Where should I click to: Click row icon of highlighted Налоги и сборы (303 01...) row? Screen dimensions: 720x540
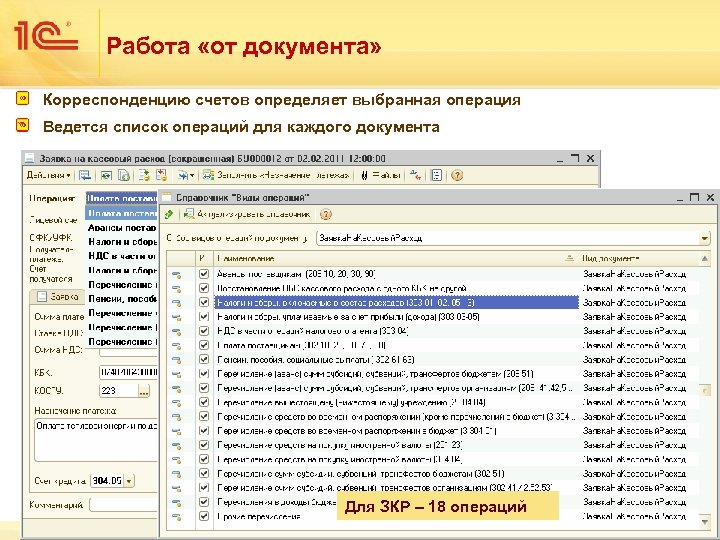coord(177,304)
